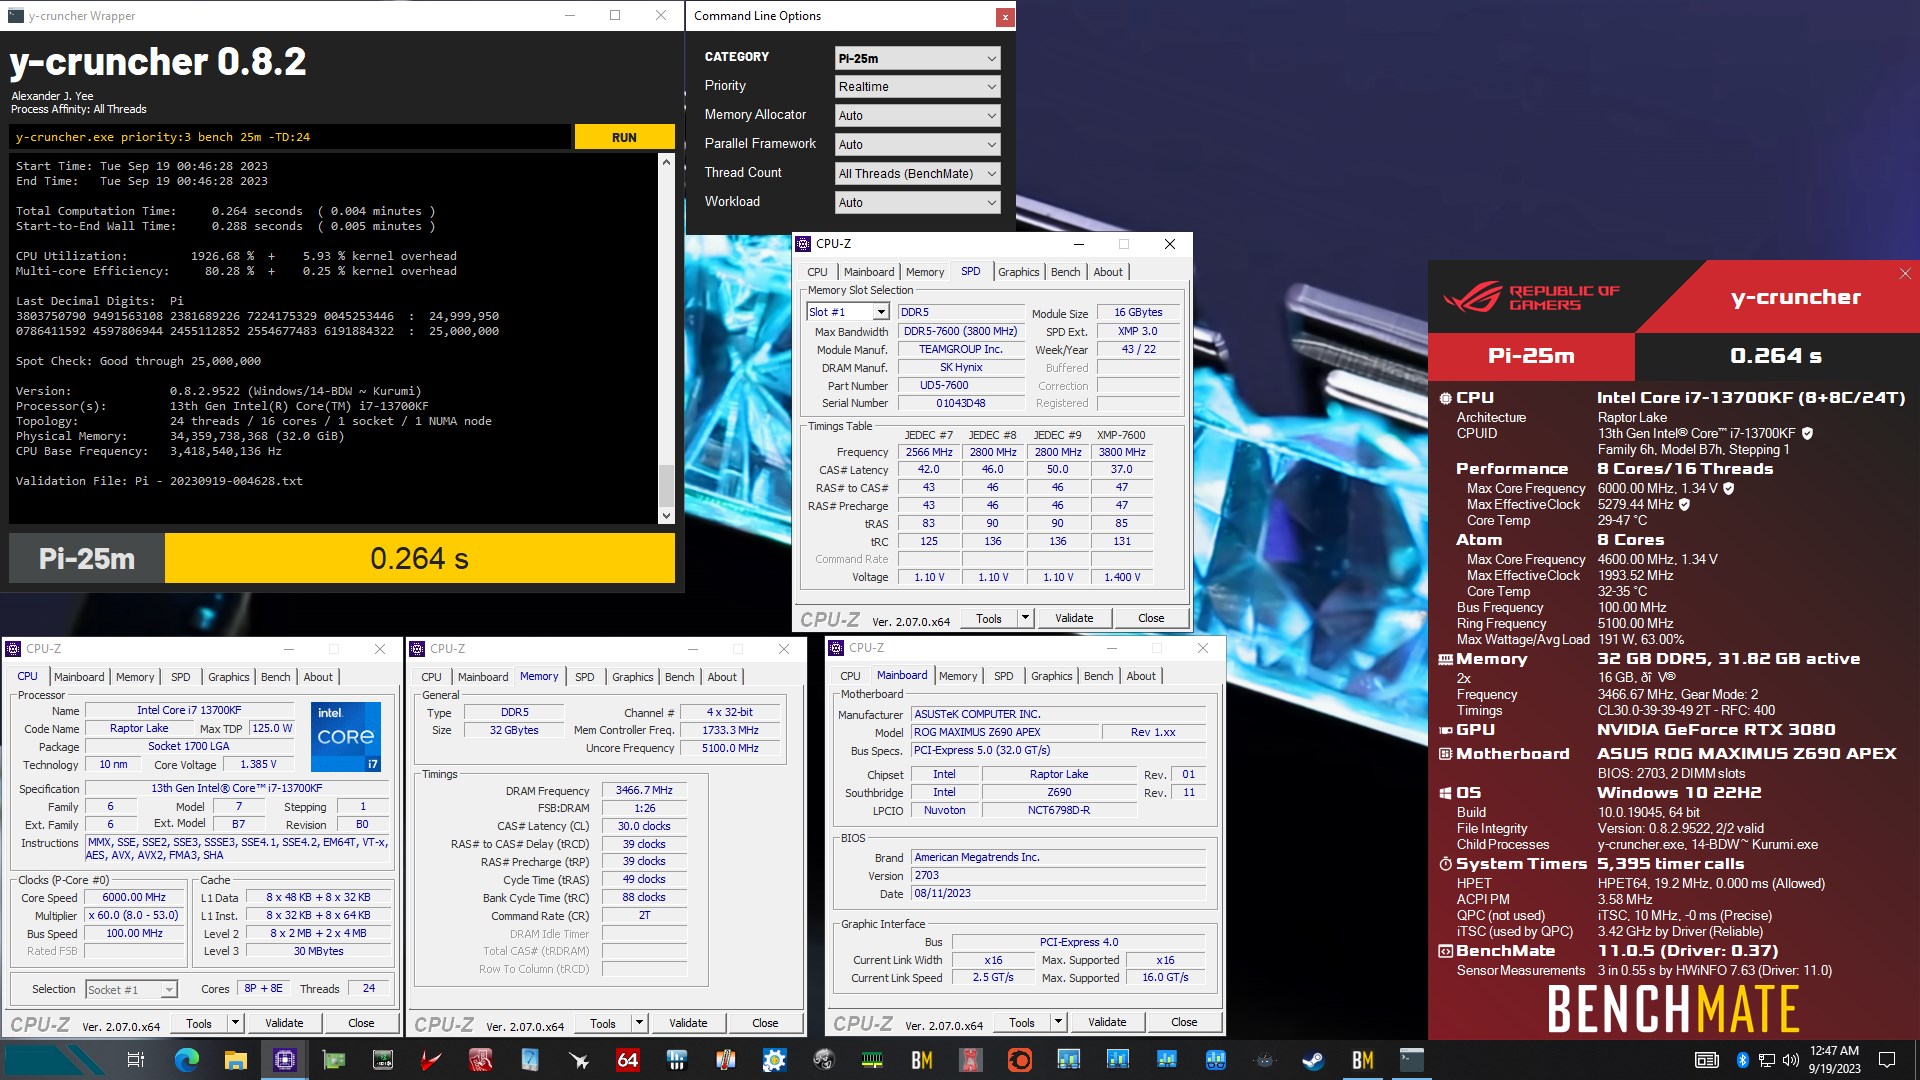Close the Command Line Options window

click(x=1004, y=17)
